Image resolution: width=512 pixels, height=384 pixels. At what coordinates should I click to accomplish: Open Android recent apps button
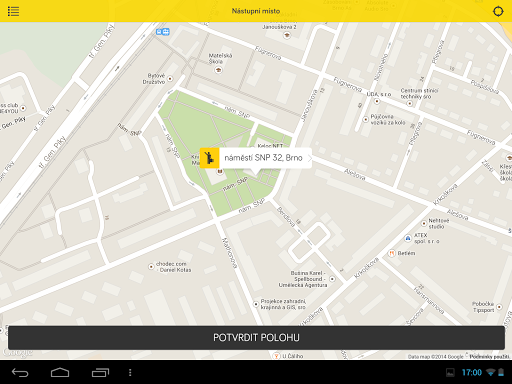point(100,372)
